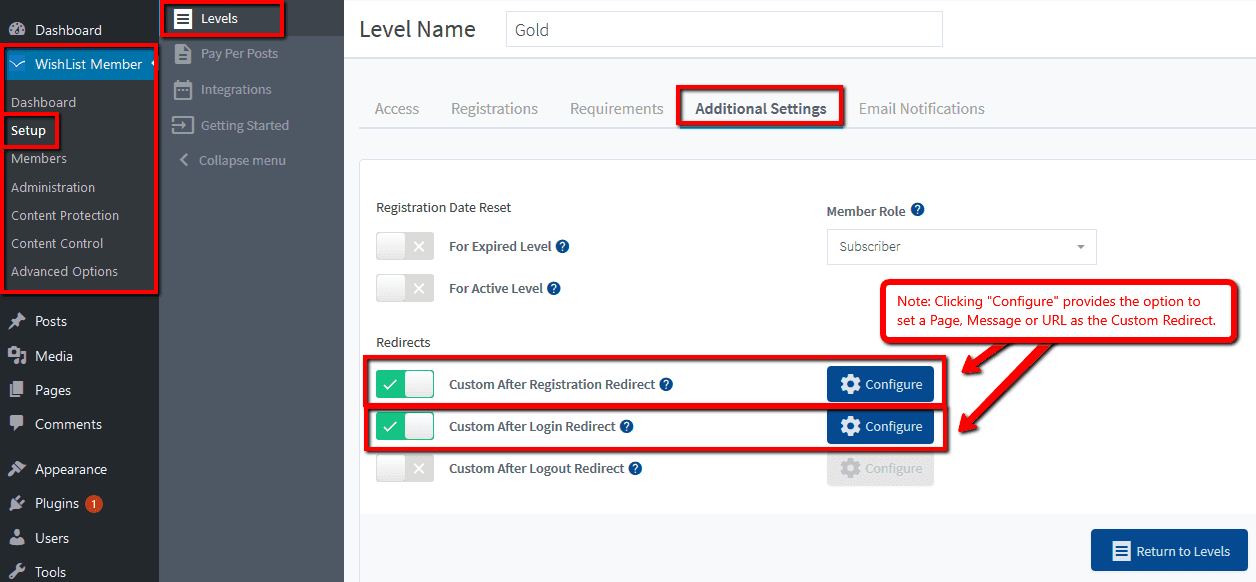1256x582 pixels.
Task: Click the Plugins plug icon
Action: point(17,503)
